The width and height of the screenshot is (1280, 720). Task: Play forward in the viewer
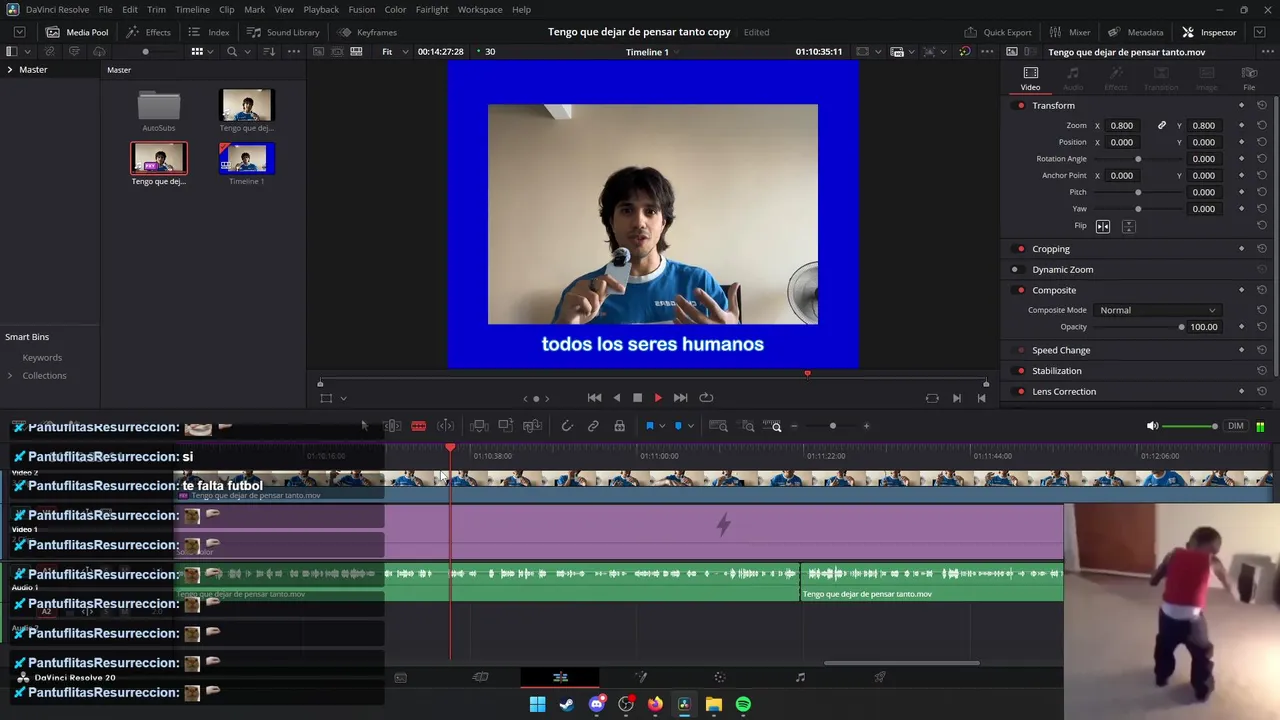pos(658,397)
